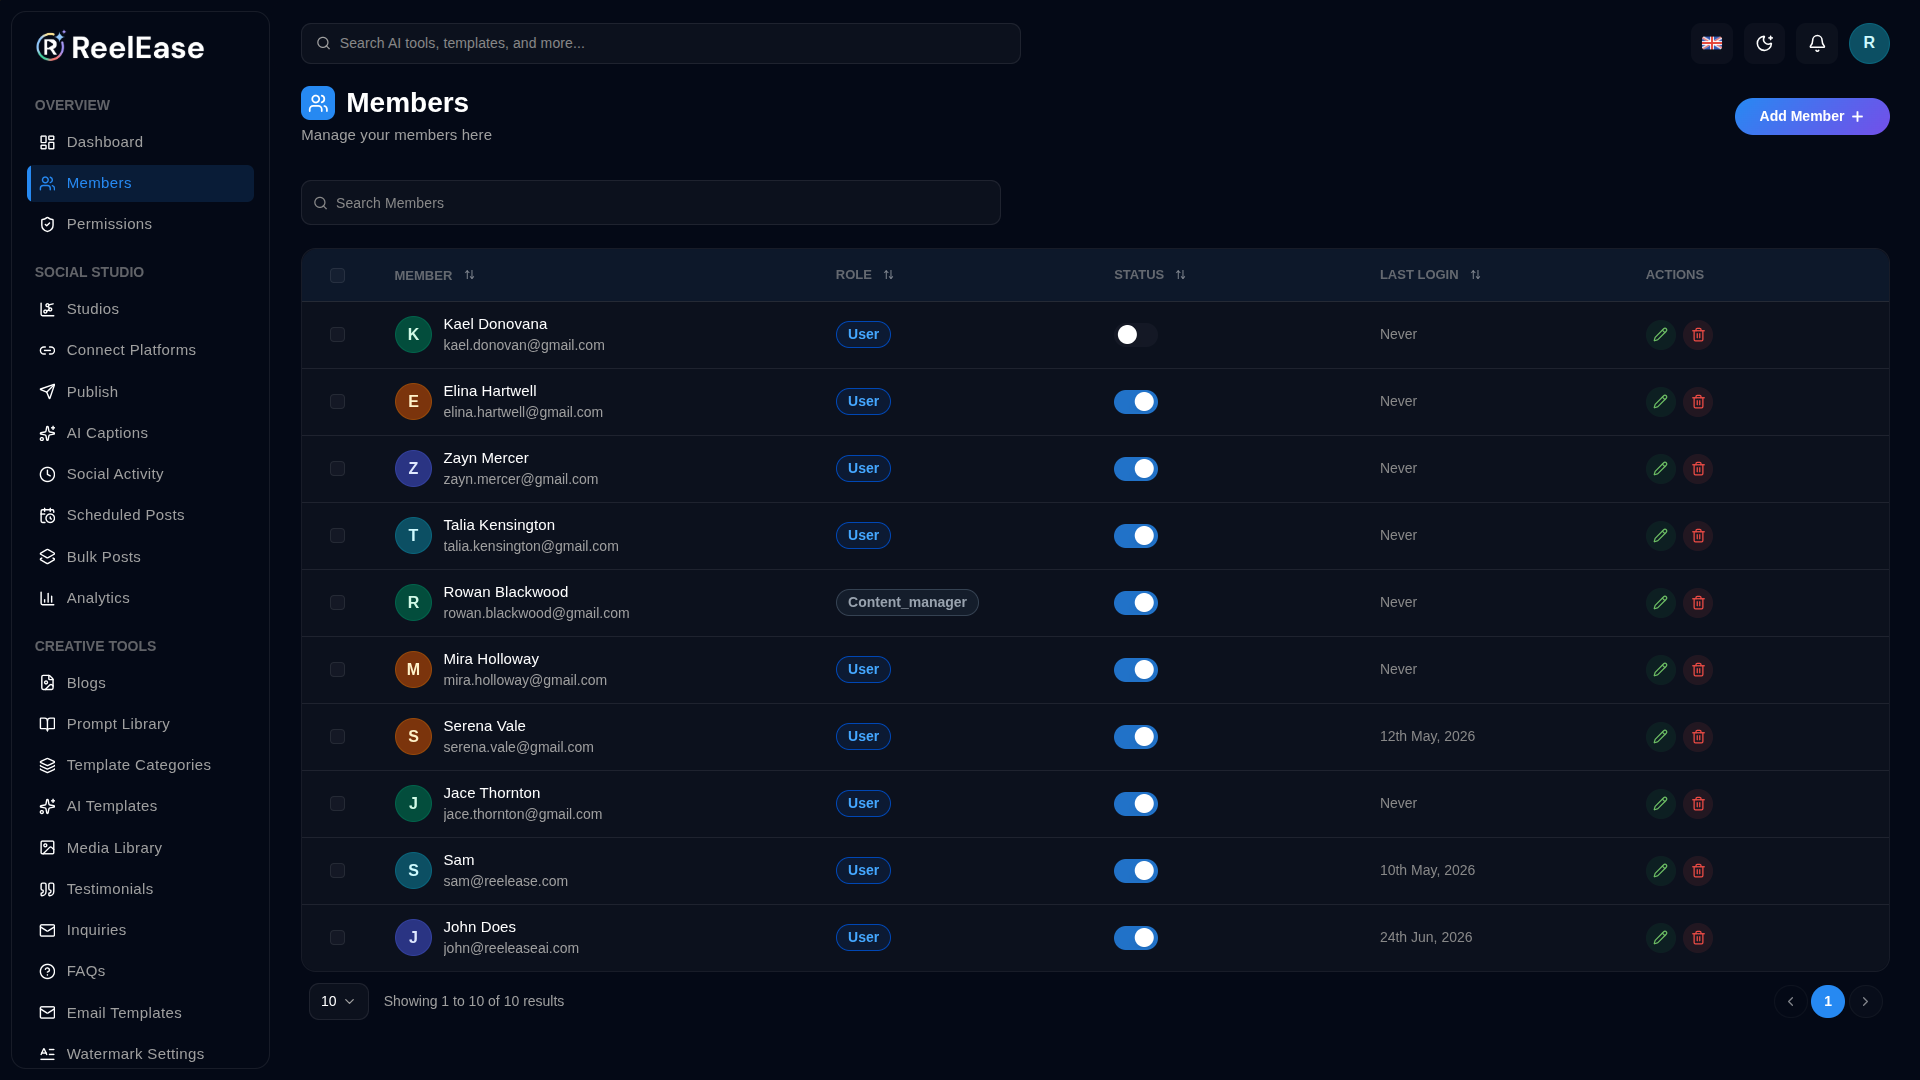This screenshot has width=1920, height=1080.
Task: Toggle status switch for Serena Vale
Action: click(1136, 737)
